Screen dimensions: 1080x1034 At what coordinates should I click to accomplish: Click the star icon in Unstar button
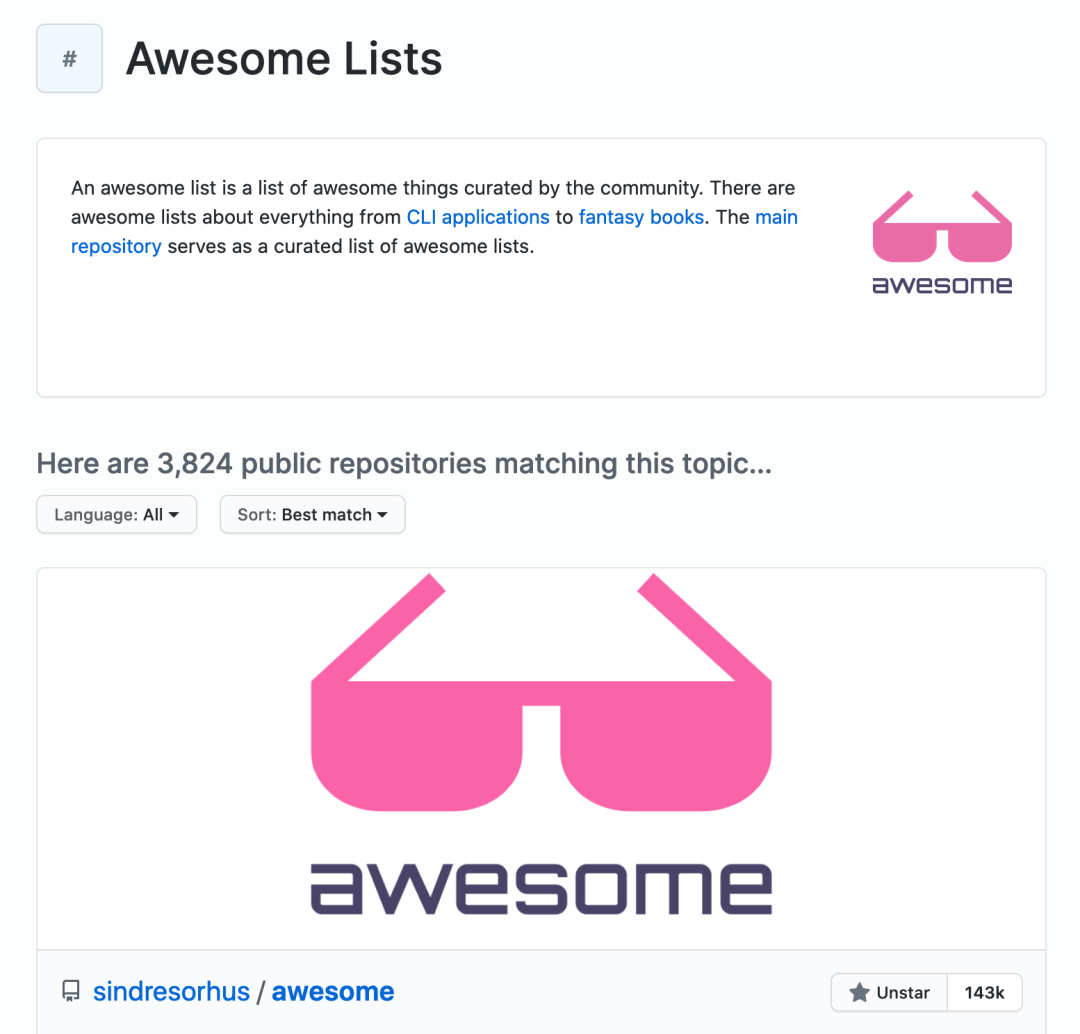click(x=859, y=993)
